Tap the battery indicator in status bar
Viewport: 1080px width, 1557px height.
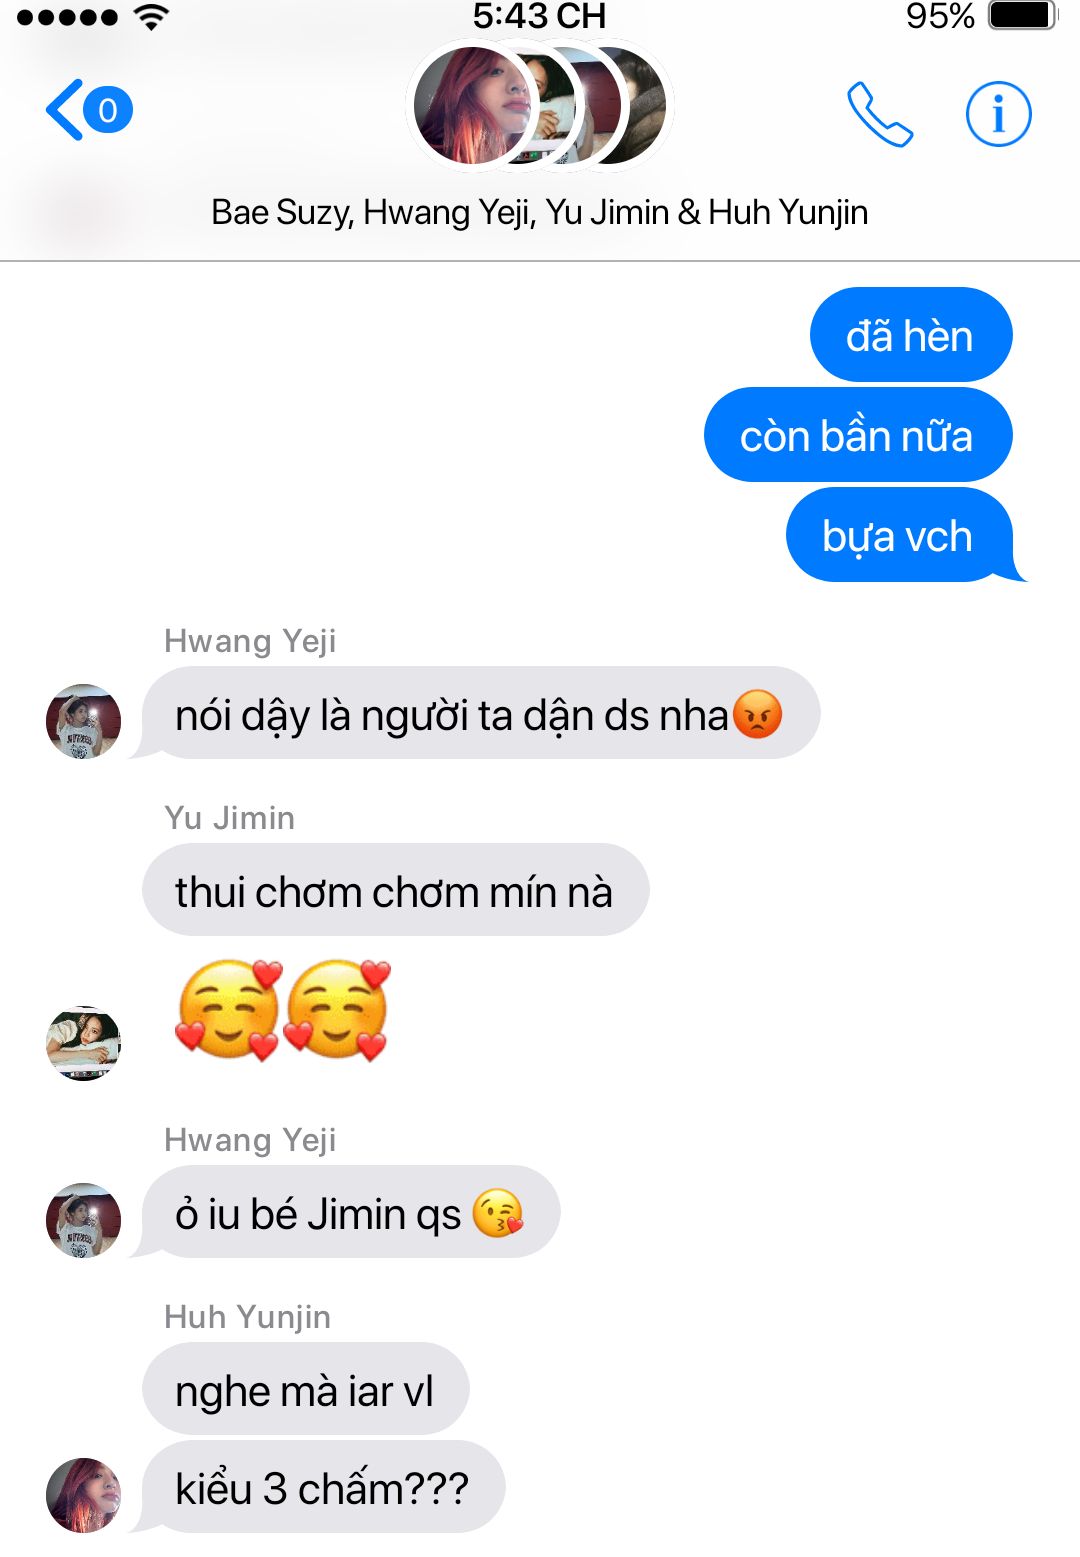click(x=1022, y=16)
